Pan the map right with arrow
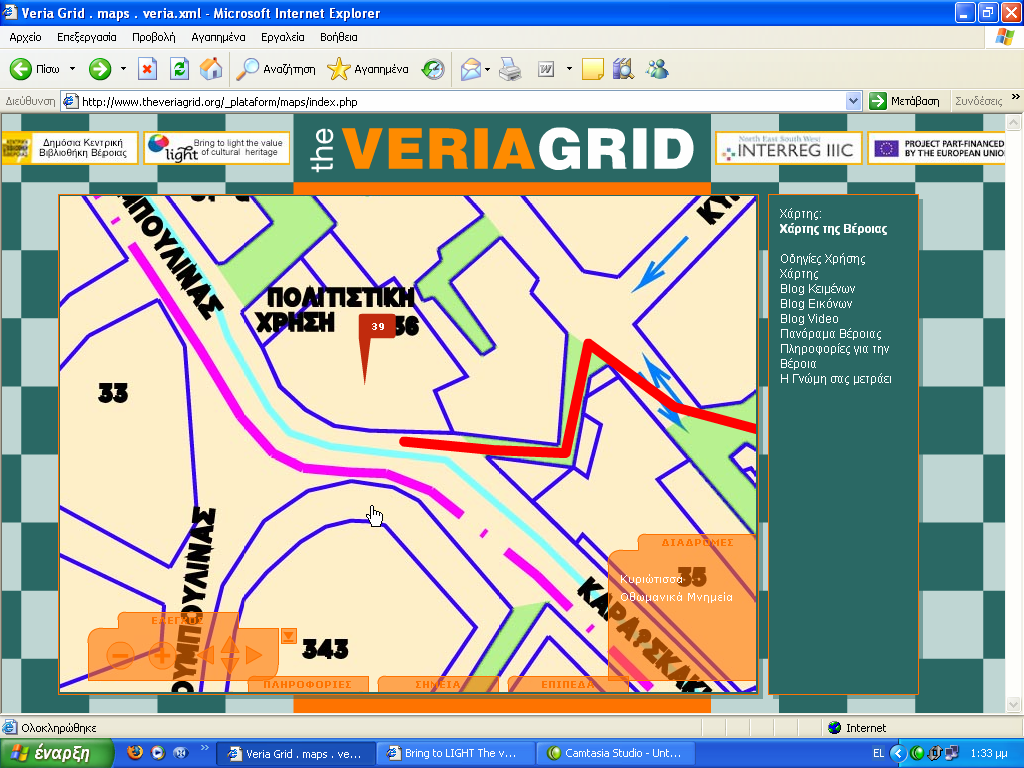Image resolution: width=1024 pixels, height=768 pixels. (253, 654)
